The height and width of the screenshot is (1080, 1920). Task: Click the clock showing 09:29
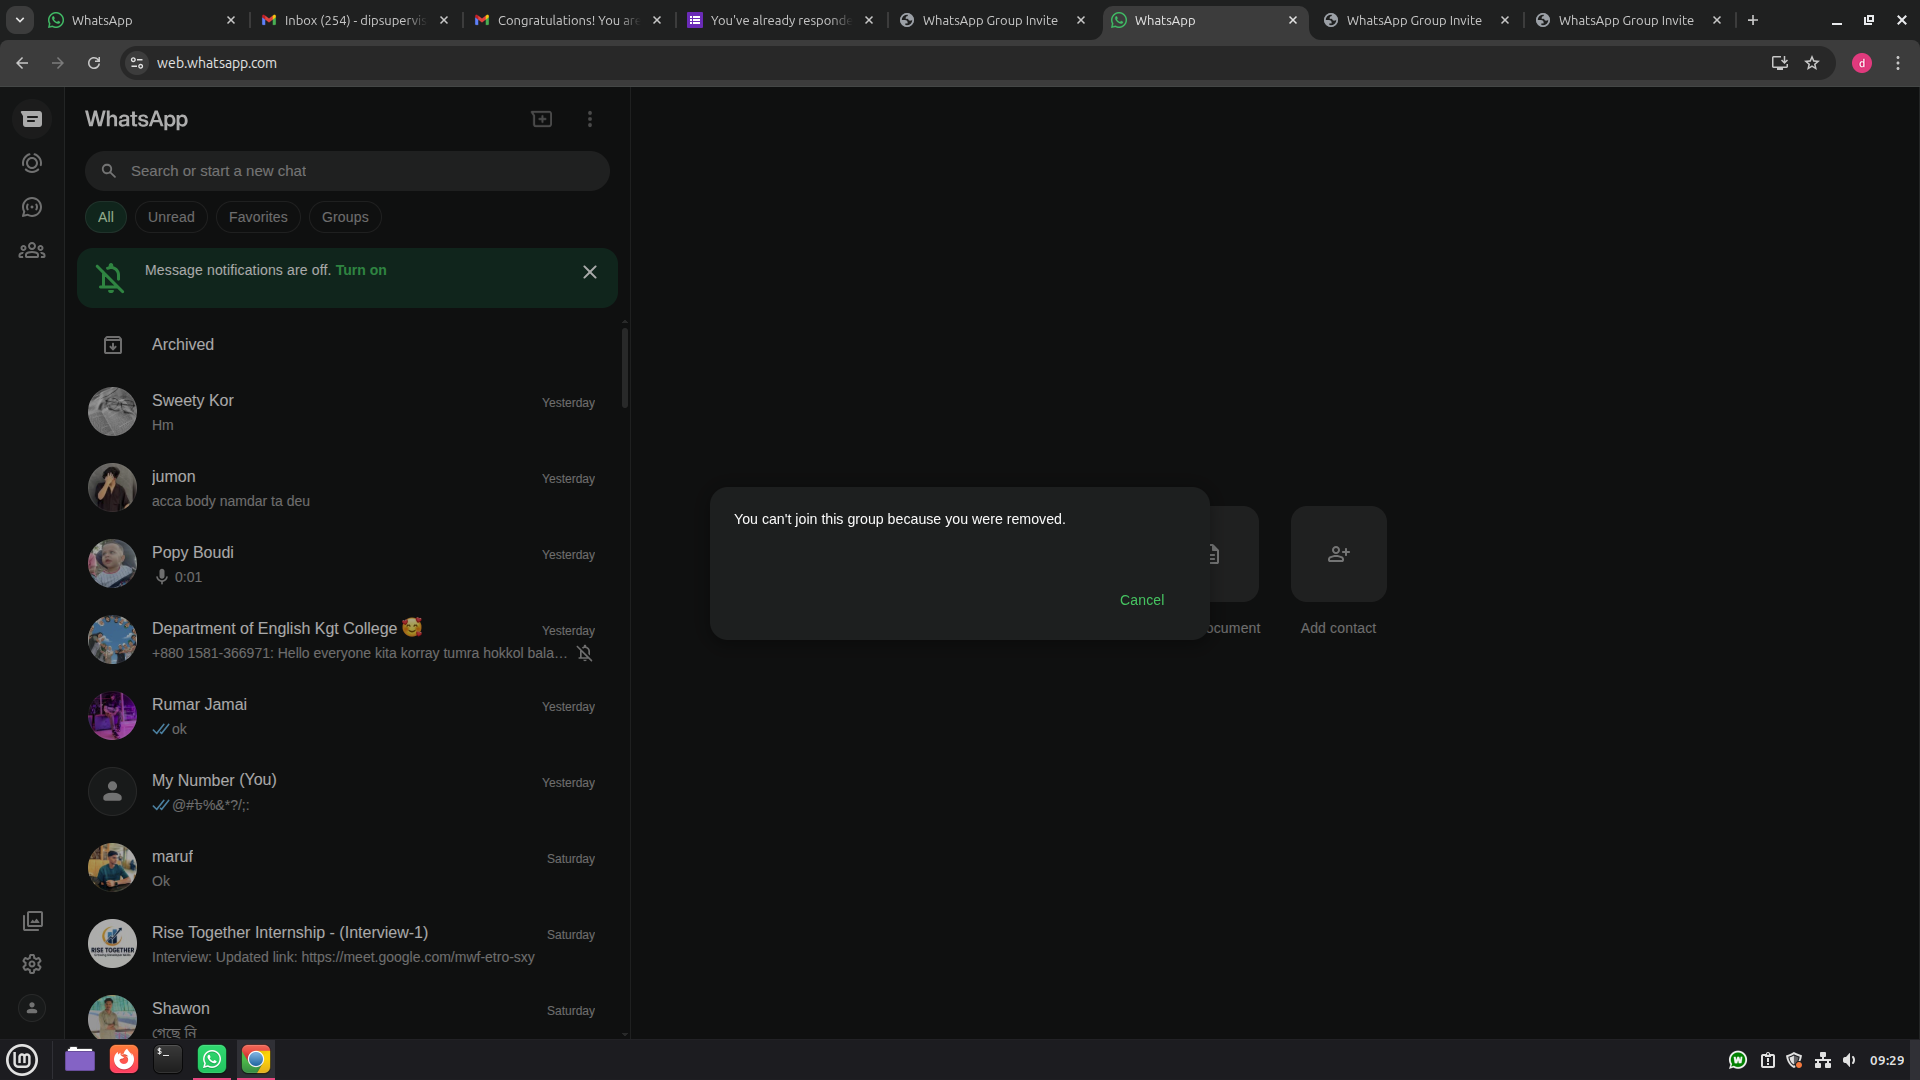(x=1887, y=1060)
